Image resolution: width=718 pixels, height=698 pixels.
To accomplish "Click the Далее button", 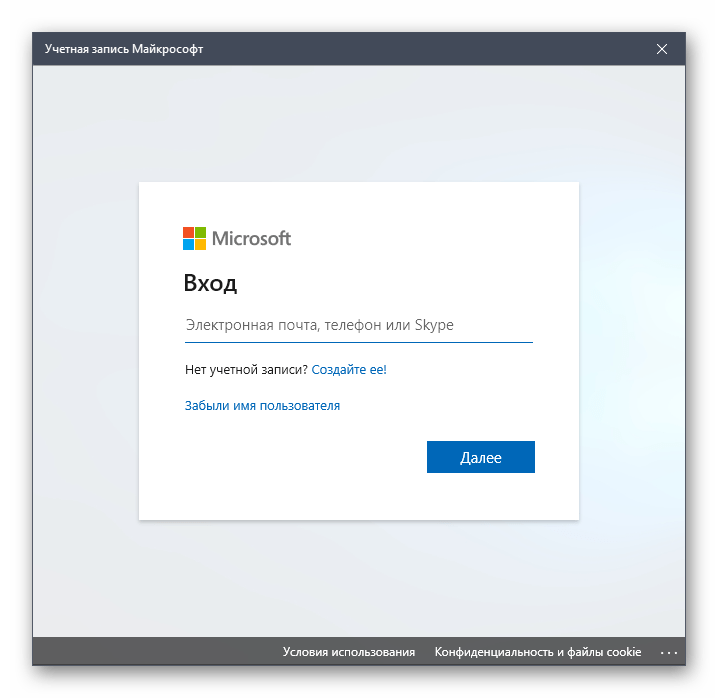I will (480, 457).
